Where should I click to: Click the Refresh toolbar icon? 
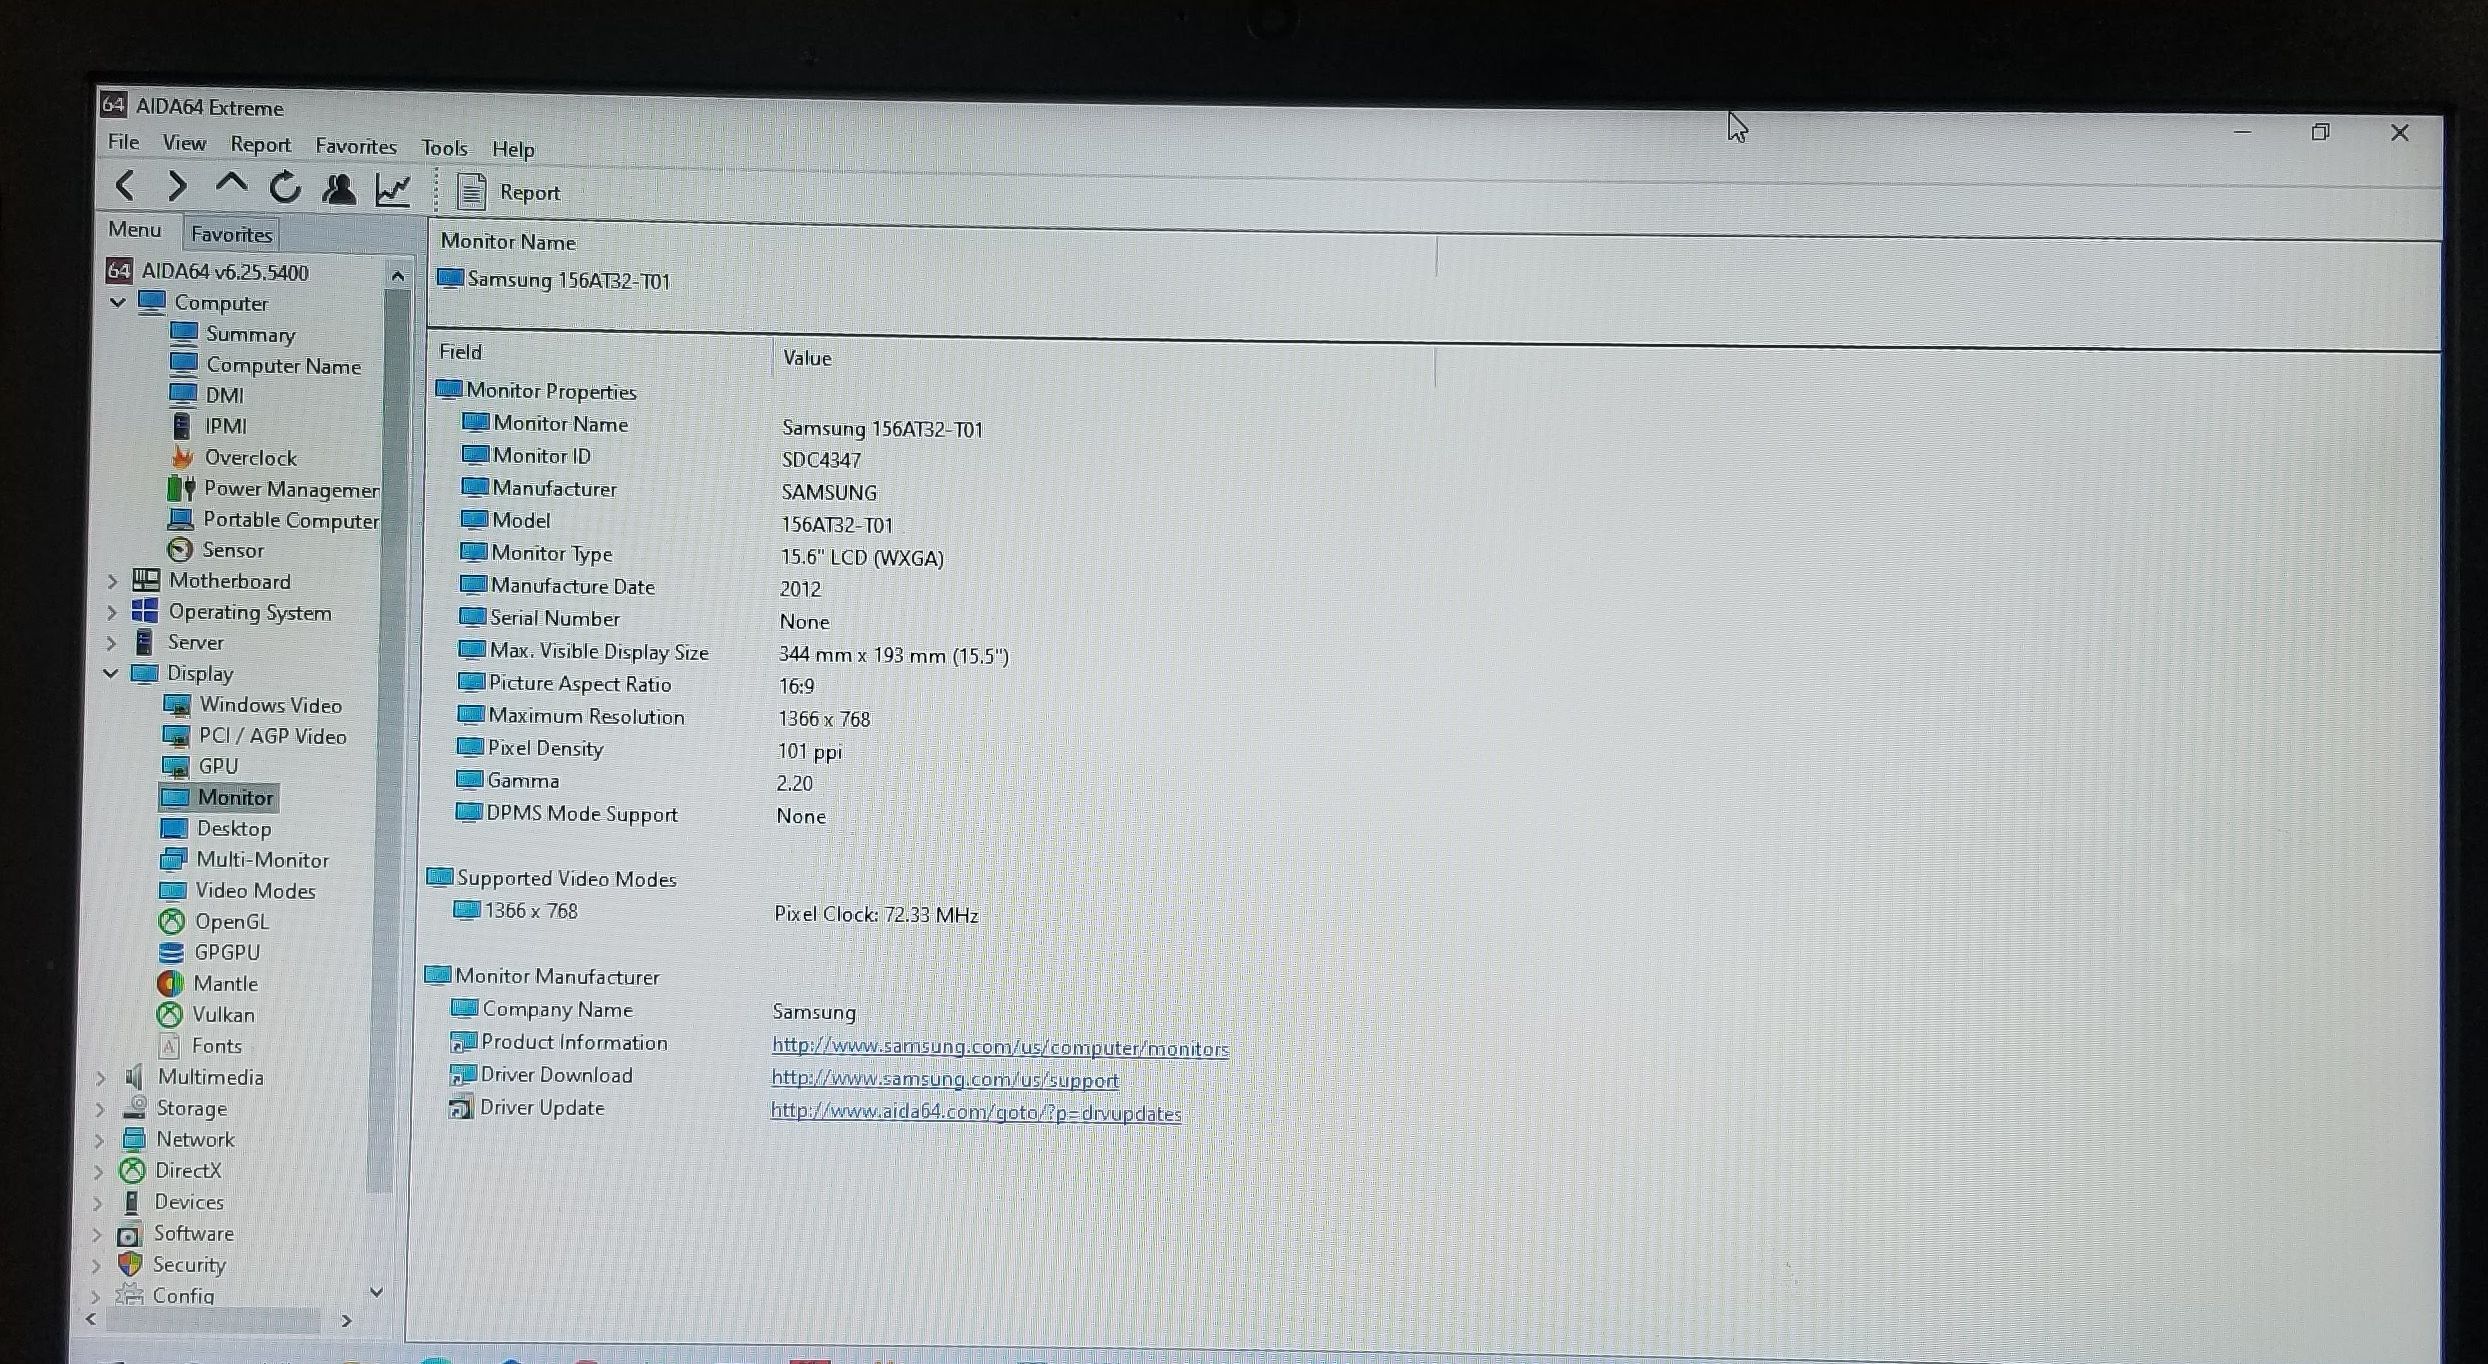pyautogui.click(x=285, y=187)
